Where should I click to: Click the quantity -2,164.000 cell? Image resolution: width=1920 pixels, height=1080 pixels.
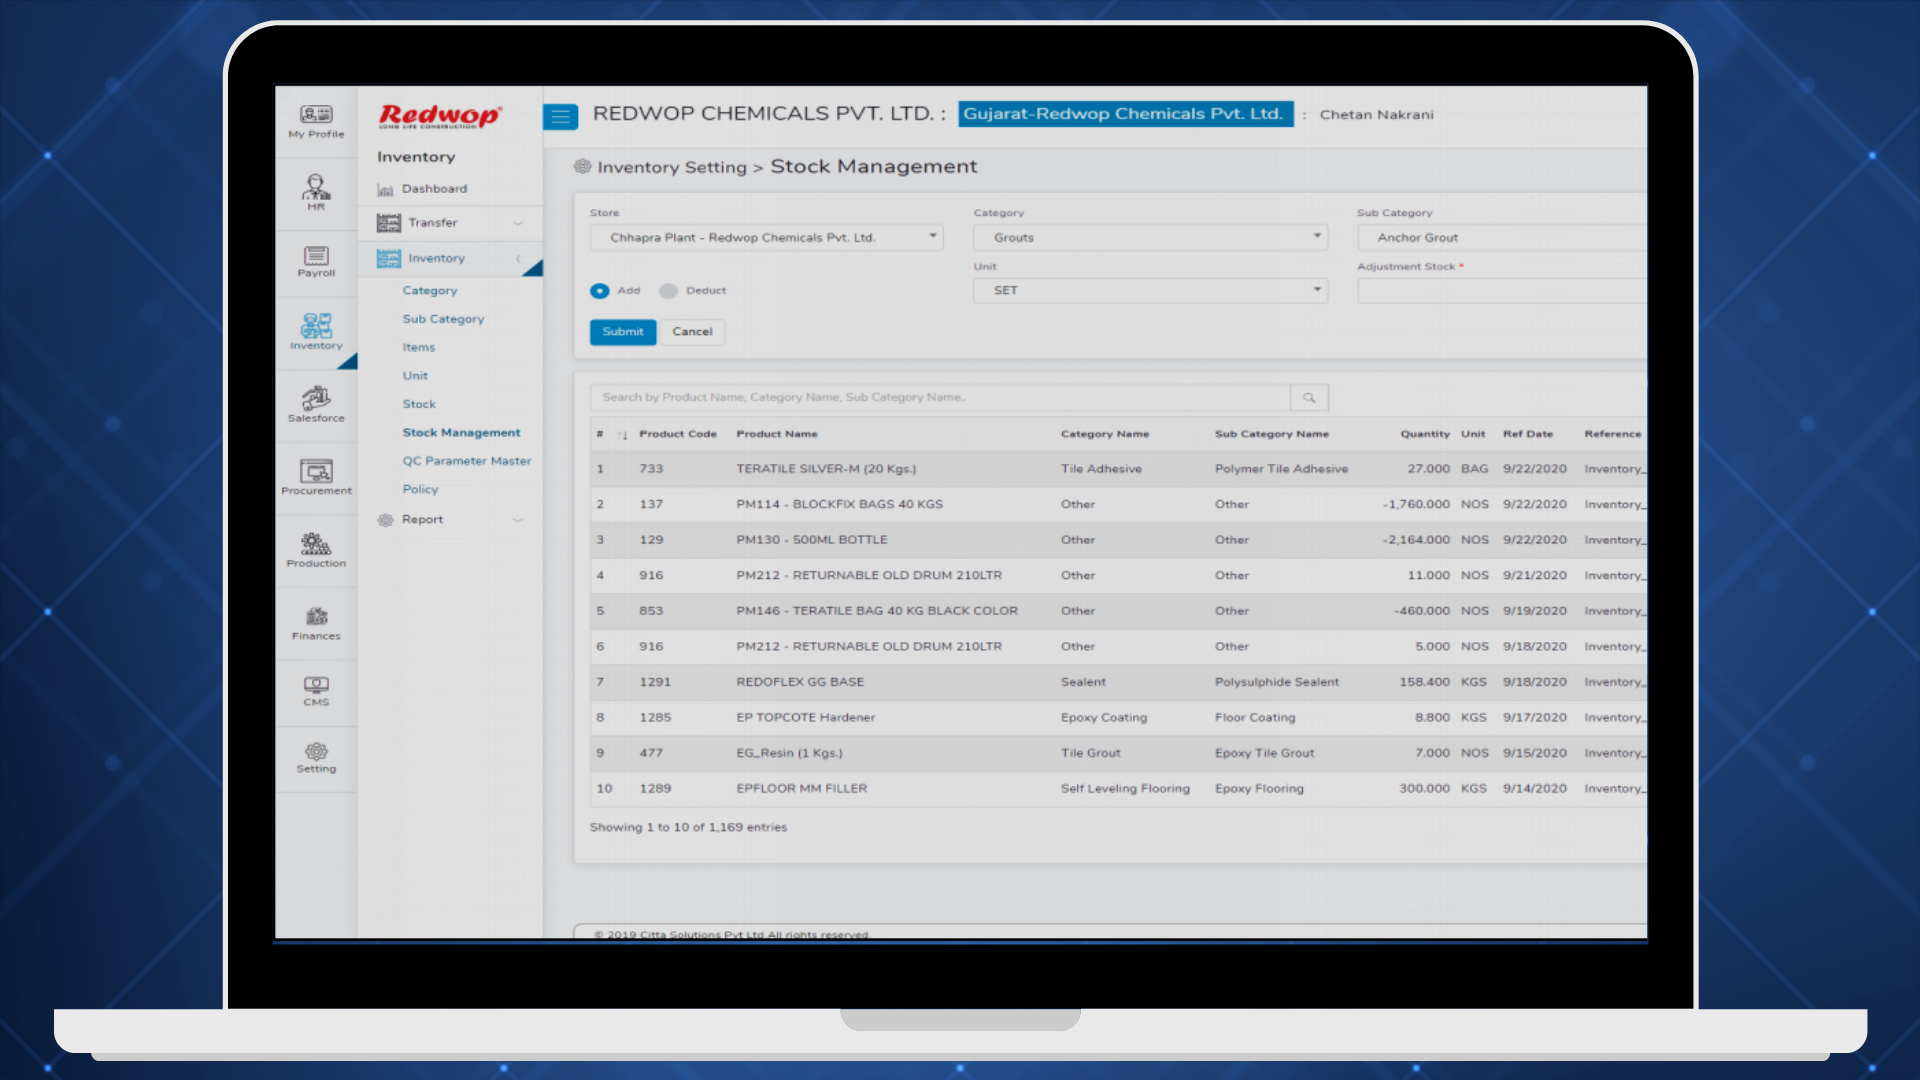point(1416,540)
